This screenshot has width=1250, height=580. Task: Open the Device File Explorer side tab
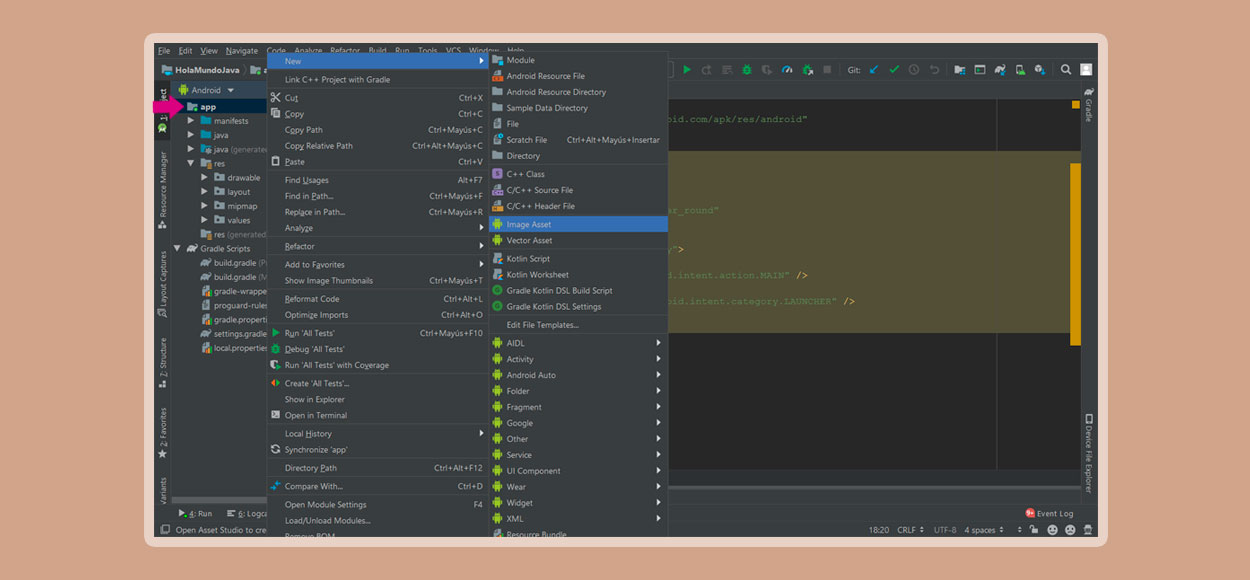click(1088, 452)
